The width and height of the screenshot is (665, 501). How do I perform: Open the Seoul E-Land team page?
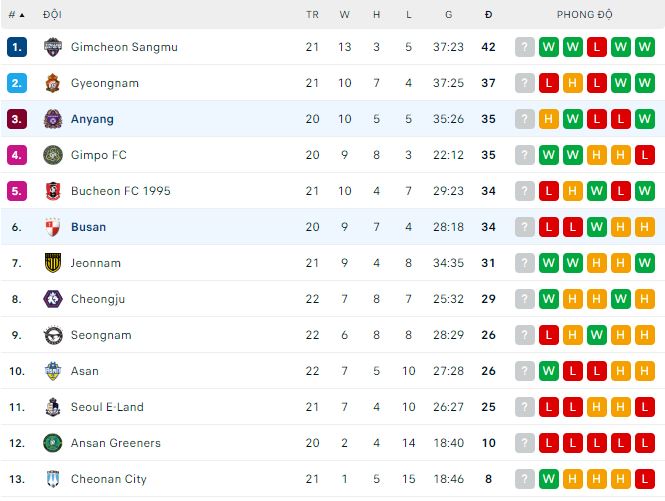point(107,407)
